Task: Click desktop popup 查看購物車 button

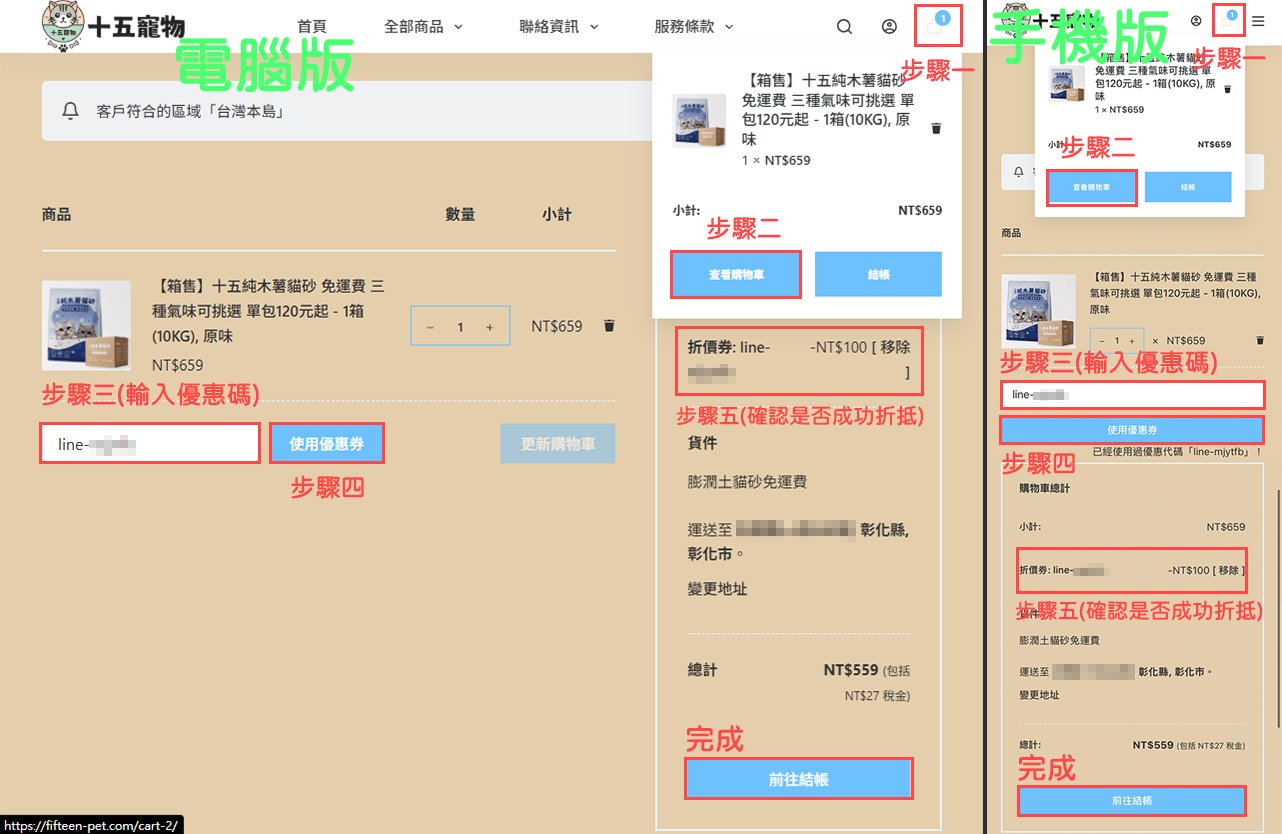Action: tap(736, 274)
